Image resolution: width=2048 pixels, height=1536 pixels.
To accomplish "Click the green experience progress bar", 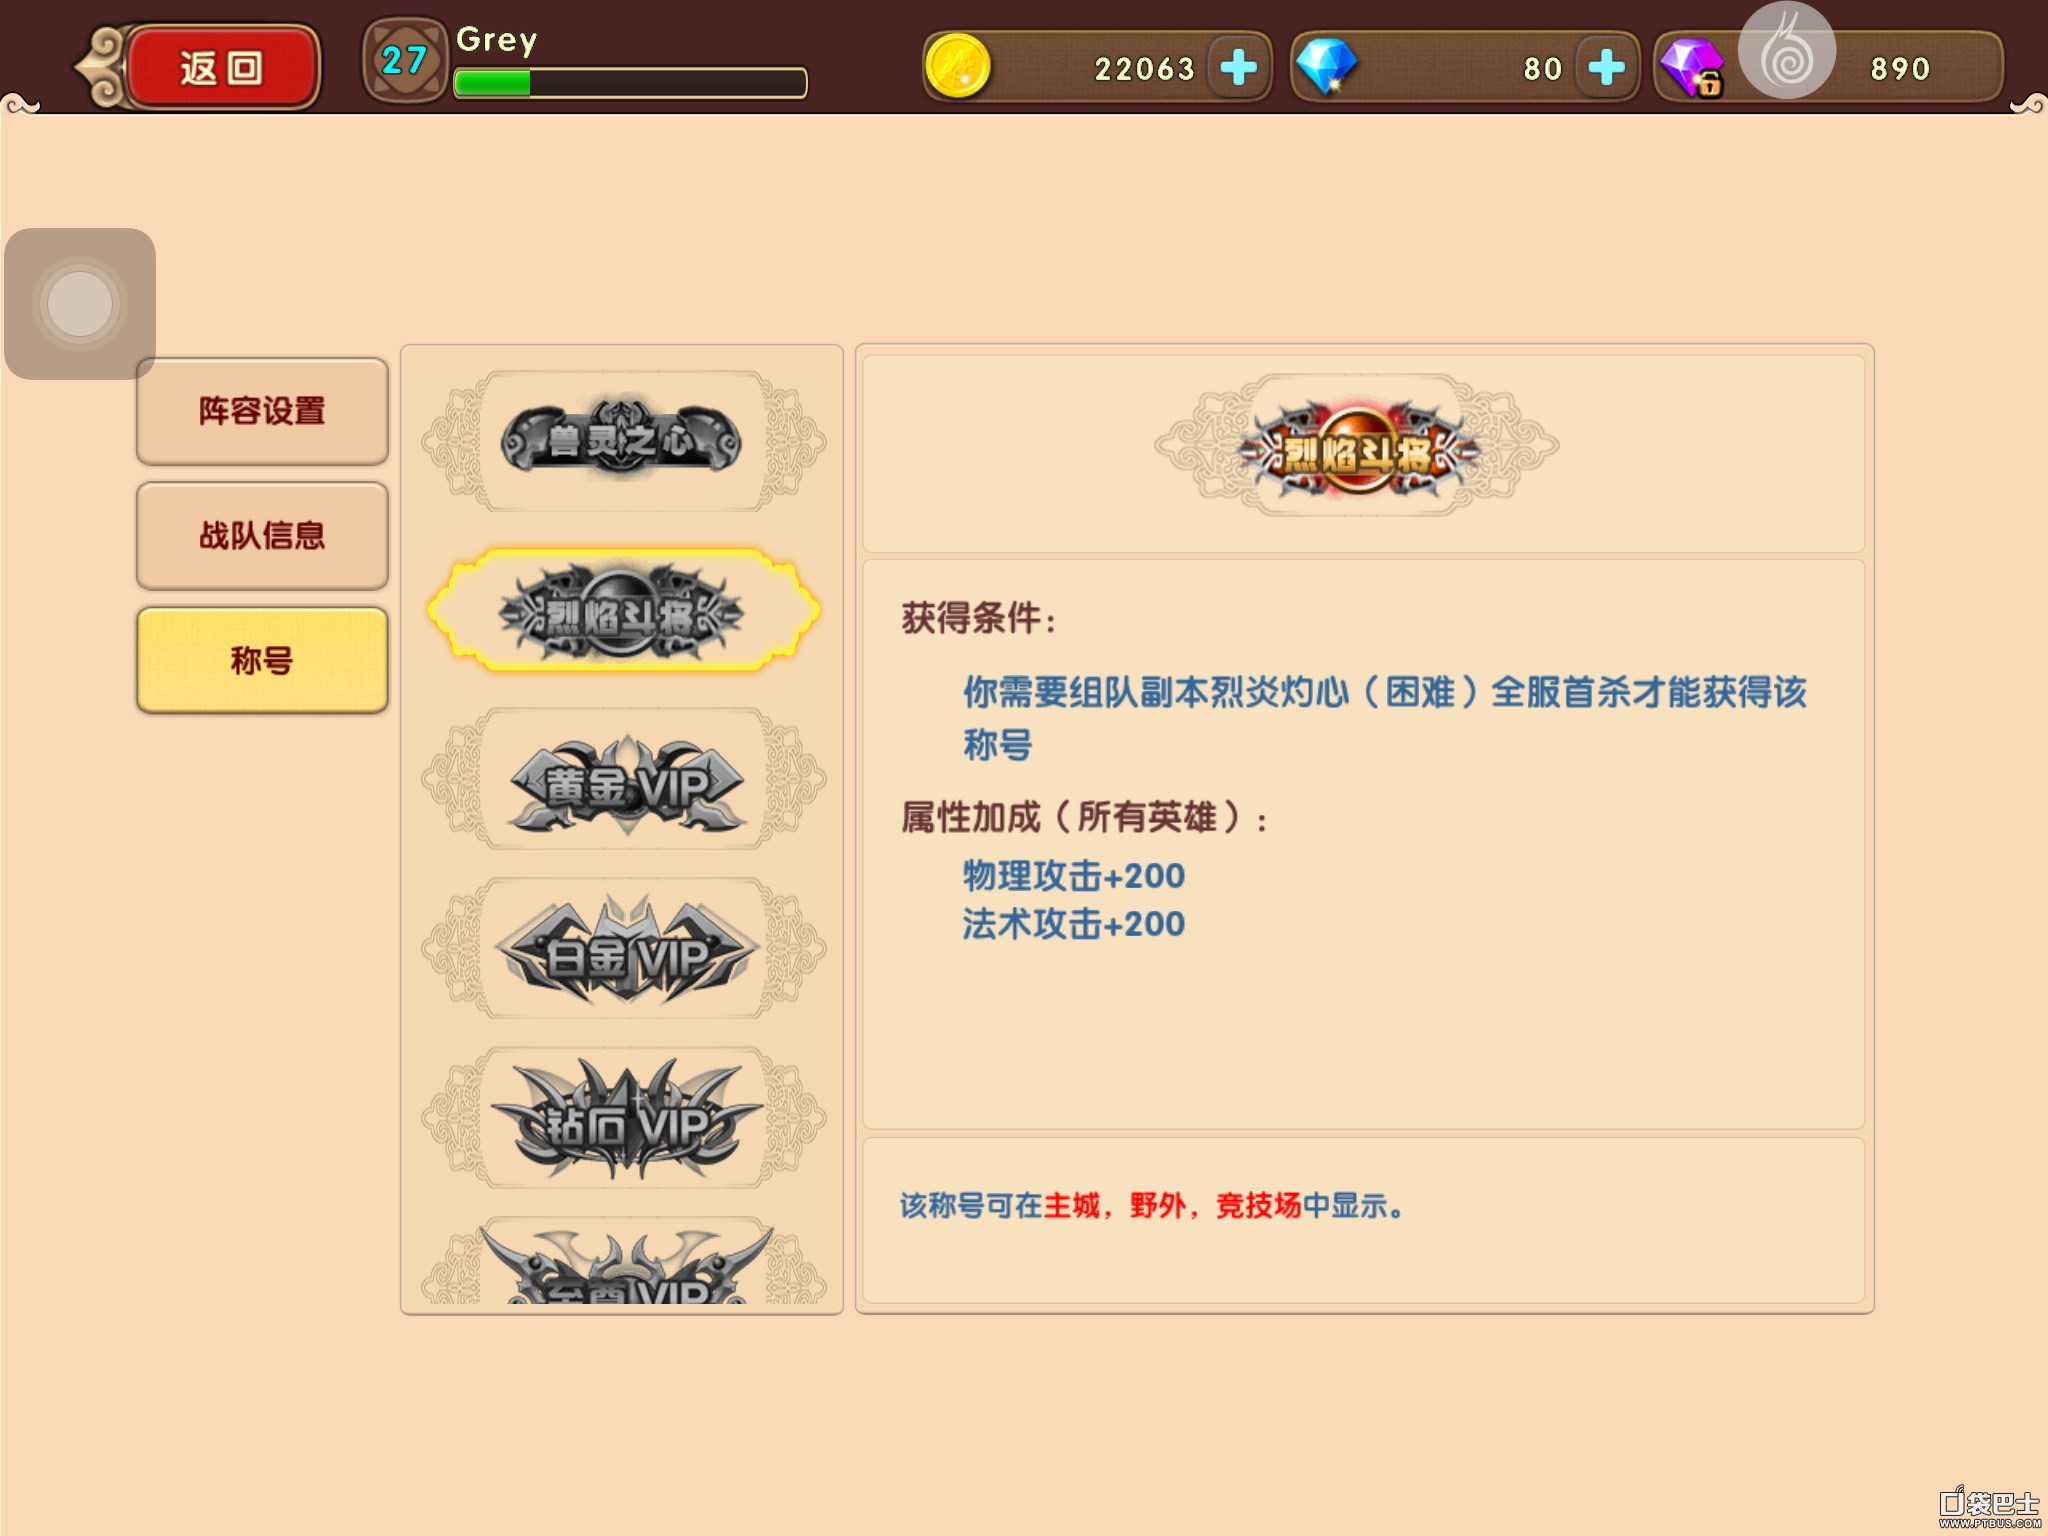I will point(630,83).
